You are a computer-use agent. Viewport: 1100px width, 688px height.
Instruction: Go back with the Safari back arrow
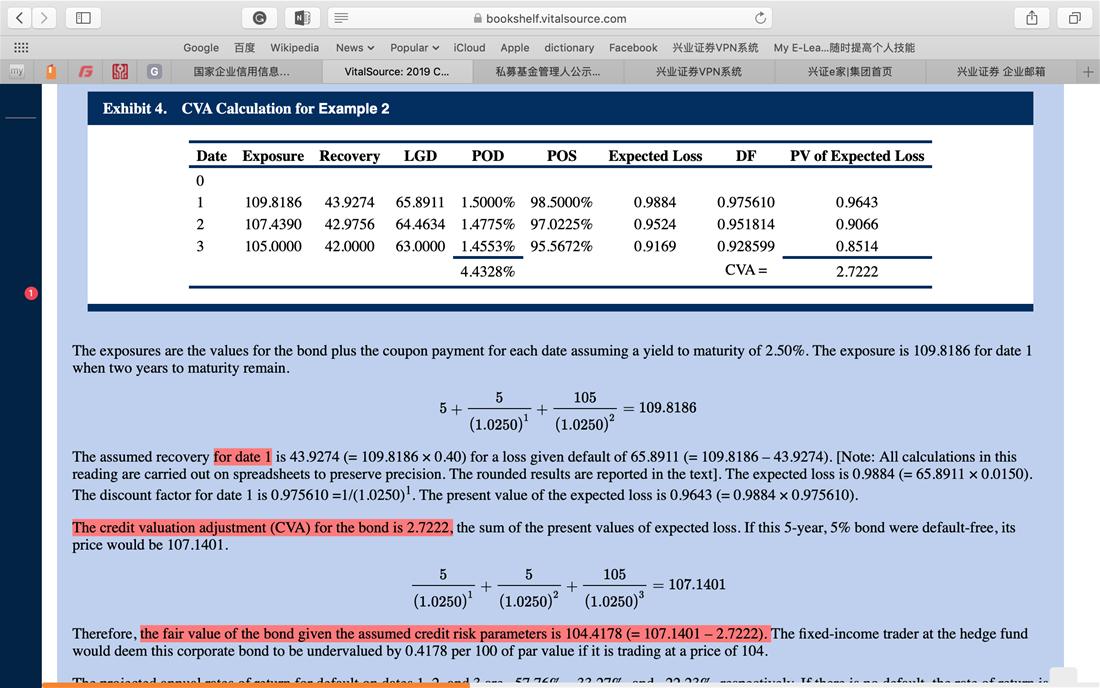[x=20, y=18]
